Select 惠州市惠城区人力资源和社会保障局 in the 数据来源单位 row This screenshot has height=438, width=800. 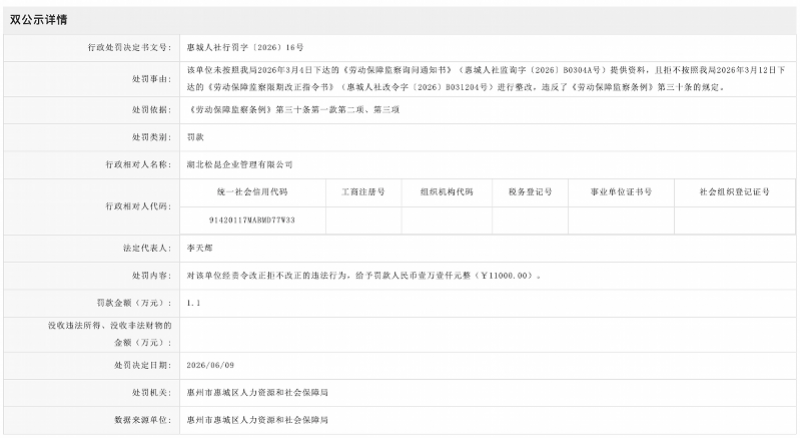click(257, 420)
